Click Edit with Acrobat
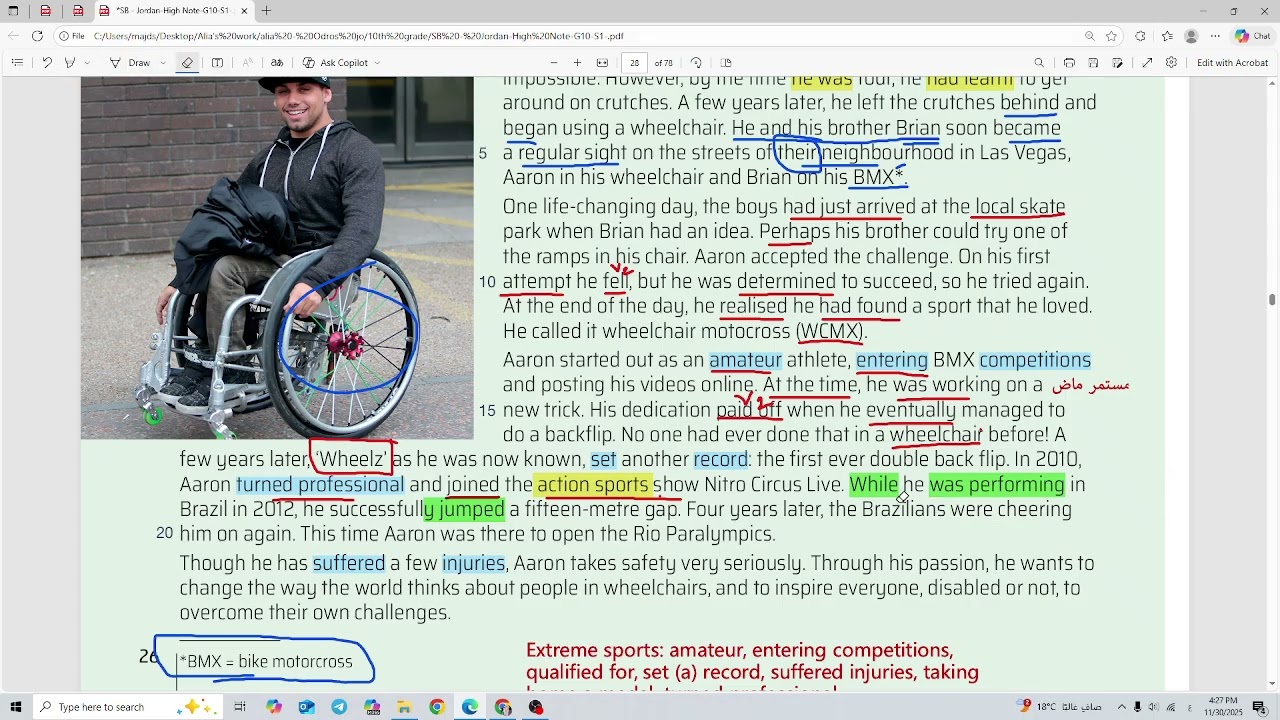 click(x=1232, y=62)
